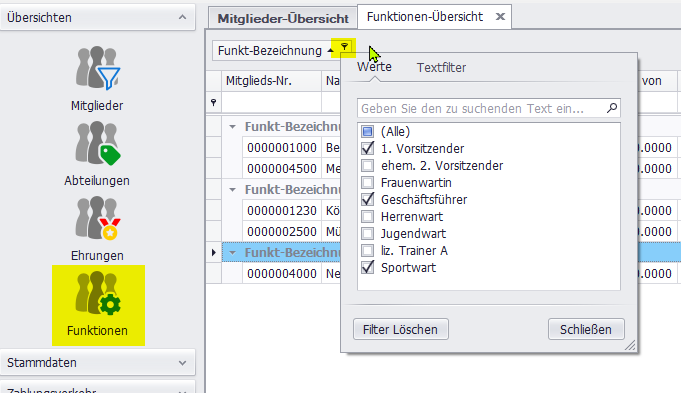Viewport: 681px width, 393px height.
Task: Uncheck the 1. Vorsitzender checkbox
Action: (x=367, y=149)
